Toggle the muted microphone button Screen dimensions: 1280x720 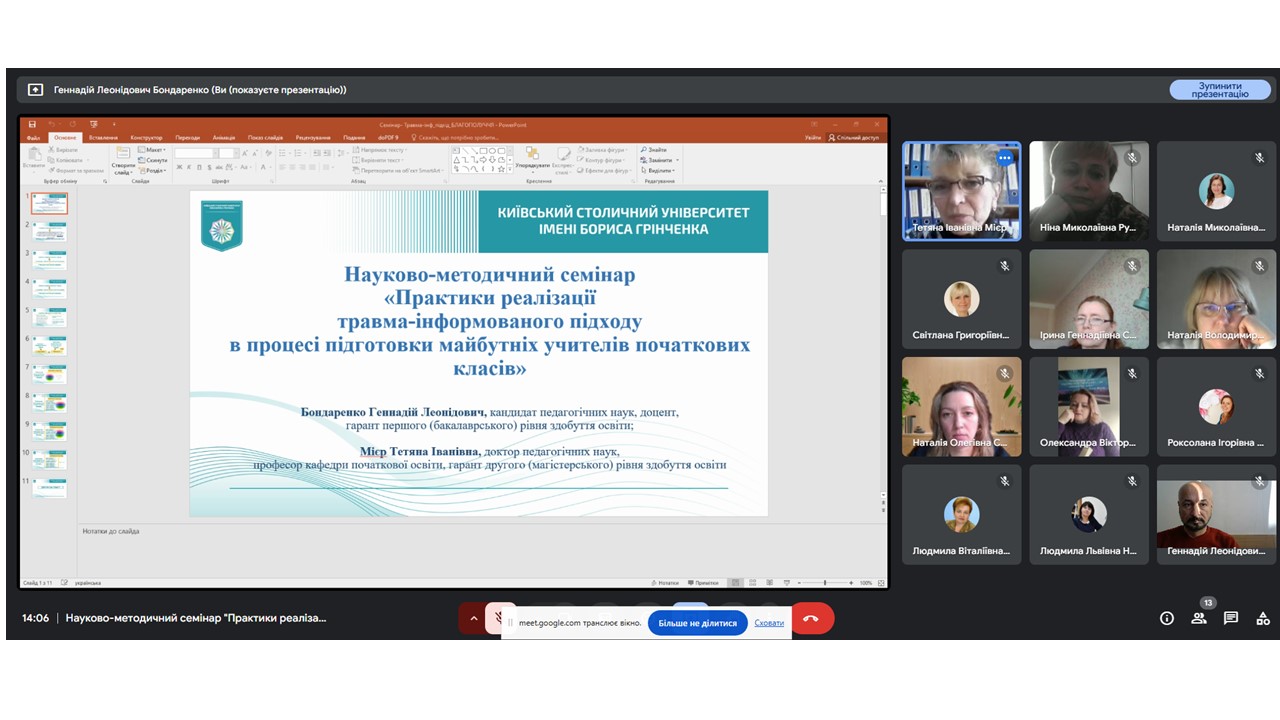(x=500, y=619)
